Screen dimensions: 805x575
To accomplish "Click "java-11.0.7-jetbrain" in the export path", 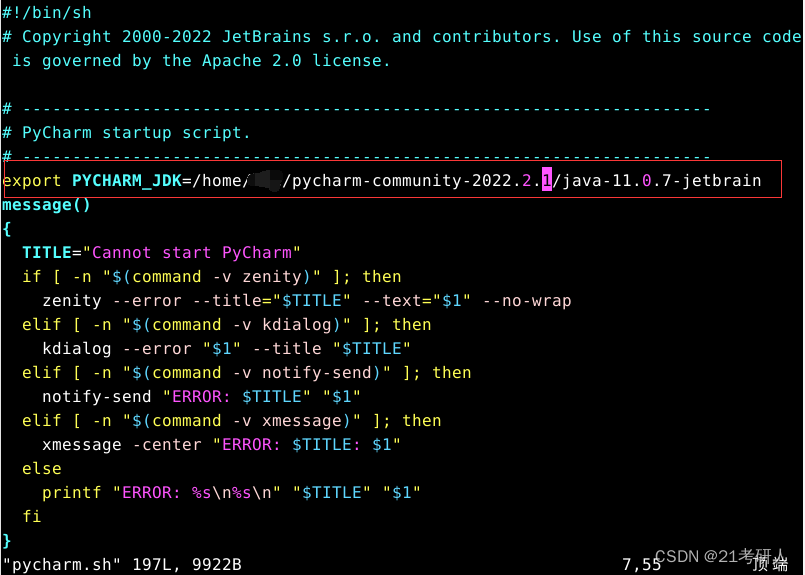I will pos(661,181).
